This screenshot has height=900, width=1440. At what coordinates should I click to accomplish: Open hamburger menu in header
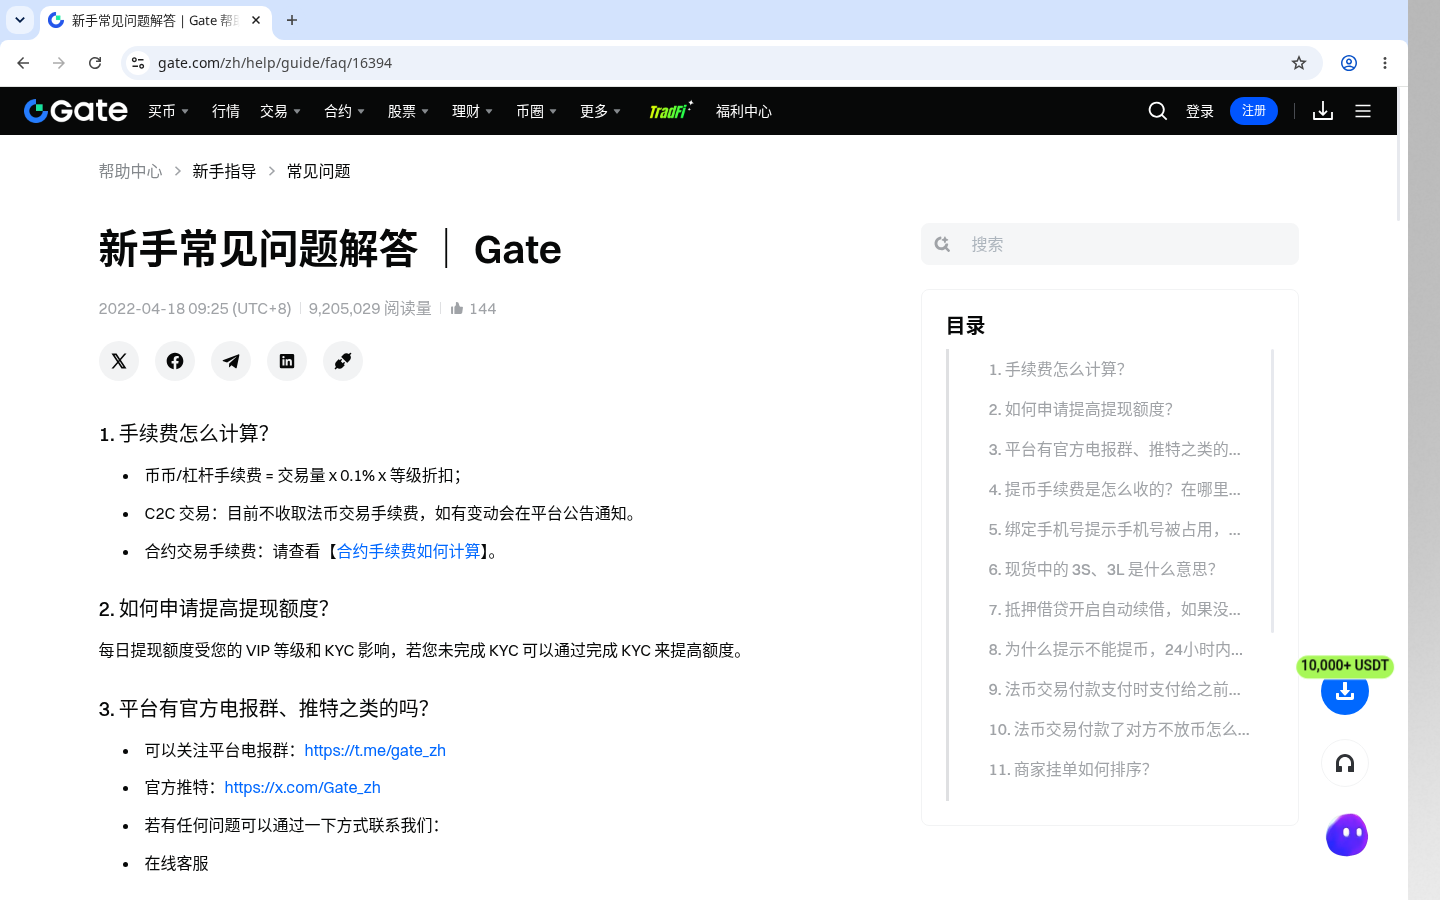coord(1363,111)
